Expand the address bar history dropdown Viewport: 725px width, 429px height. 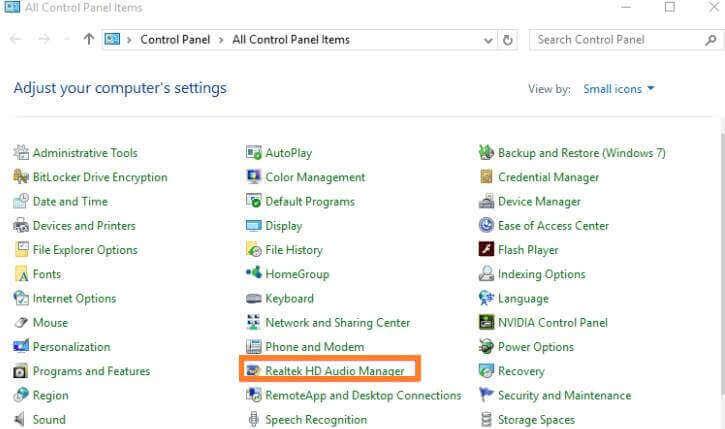coord(488,40)
